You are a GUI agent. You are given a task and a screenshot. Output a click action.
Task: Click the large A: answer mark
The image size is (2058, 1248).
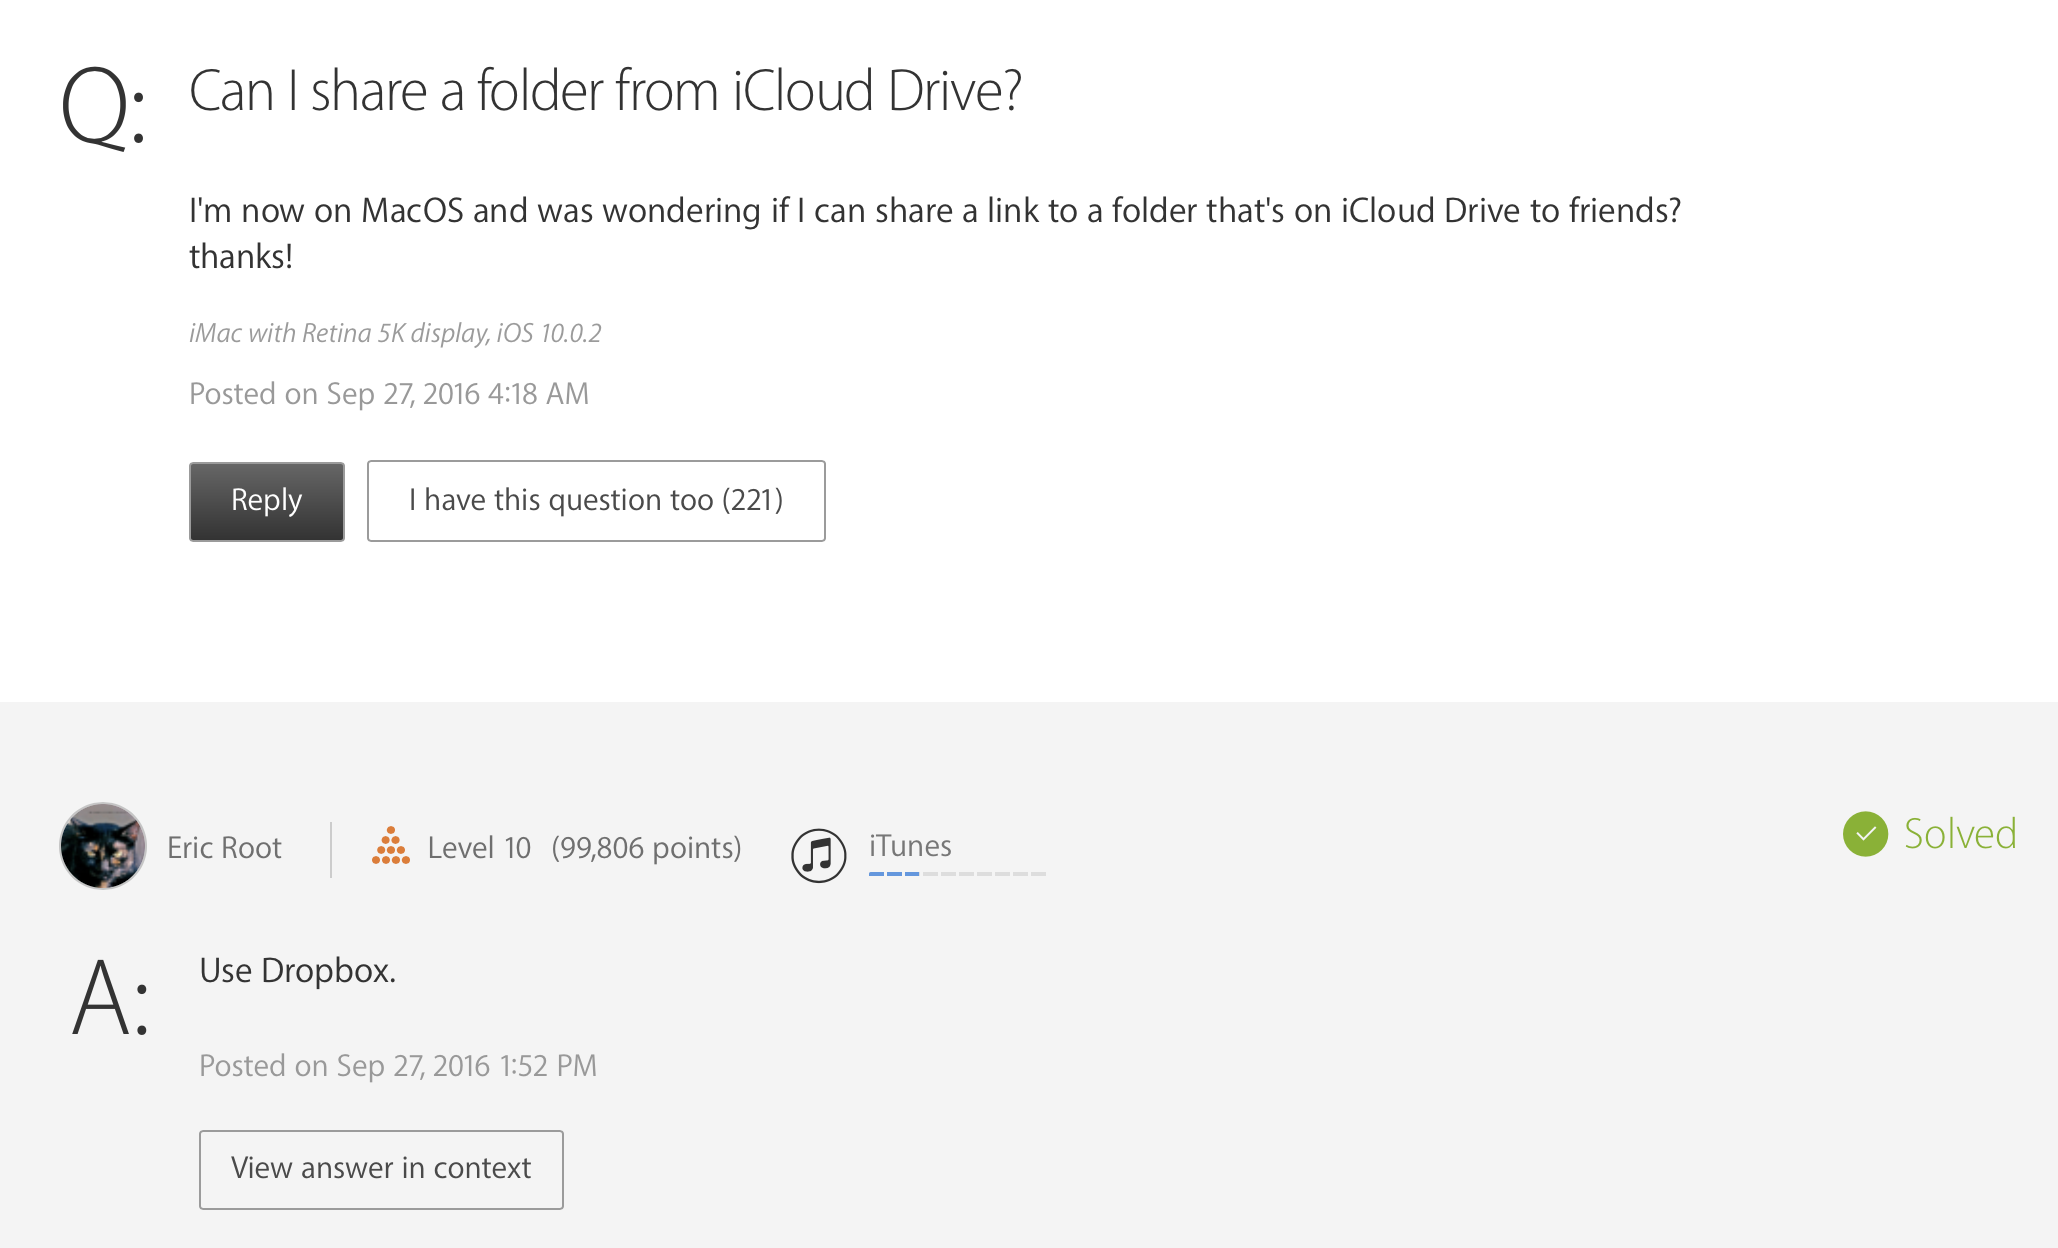point(110,998)
